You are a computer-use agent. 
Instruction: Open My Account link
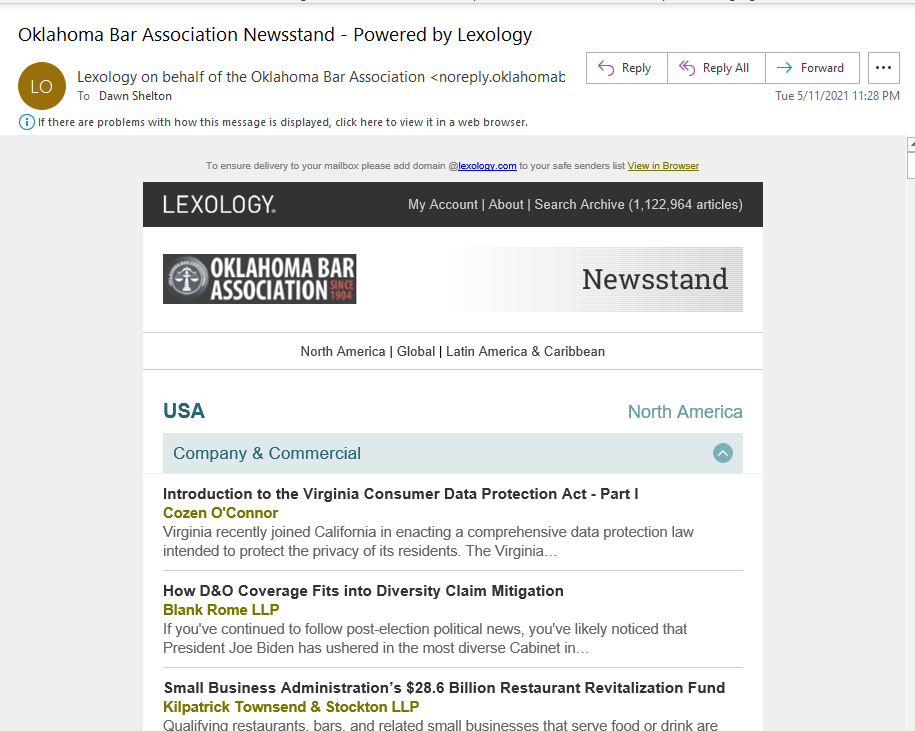coord(443,205)
